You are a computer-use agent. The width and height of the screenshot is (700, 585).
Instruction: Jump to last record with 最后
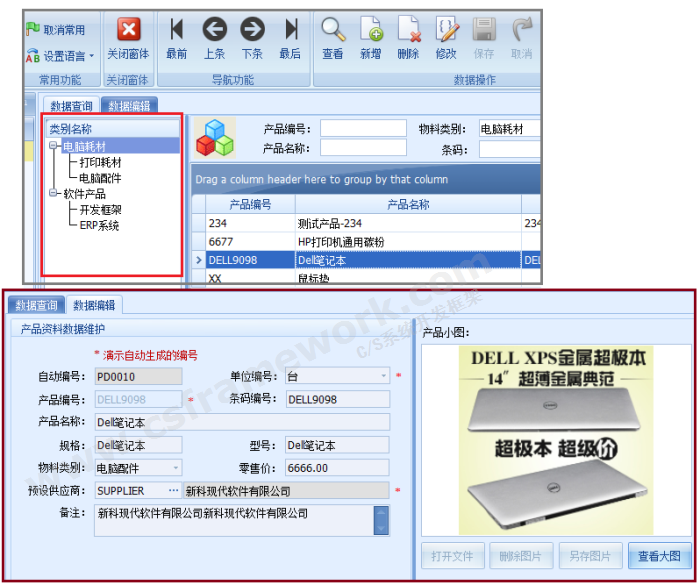[x=290, y=30]
